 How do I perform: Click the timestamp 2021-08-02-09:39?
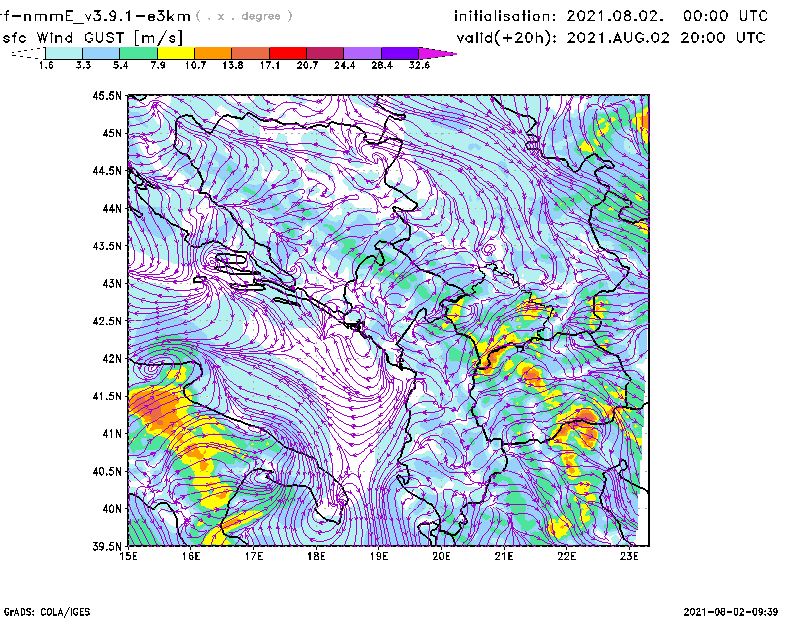(731, 612)
